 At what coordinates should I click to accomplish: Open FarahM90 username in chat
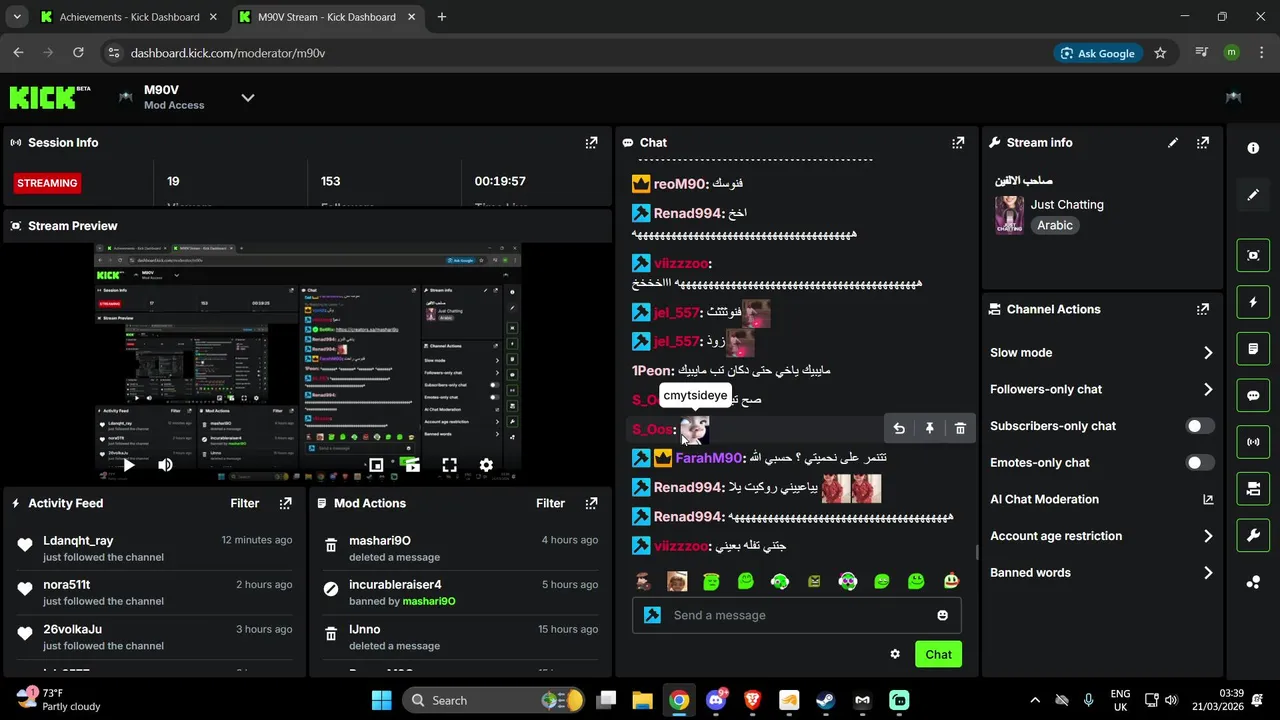(x=709, y=458)
